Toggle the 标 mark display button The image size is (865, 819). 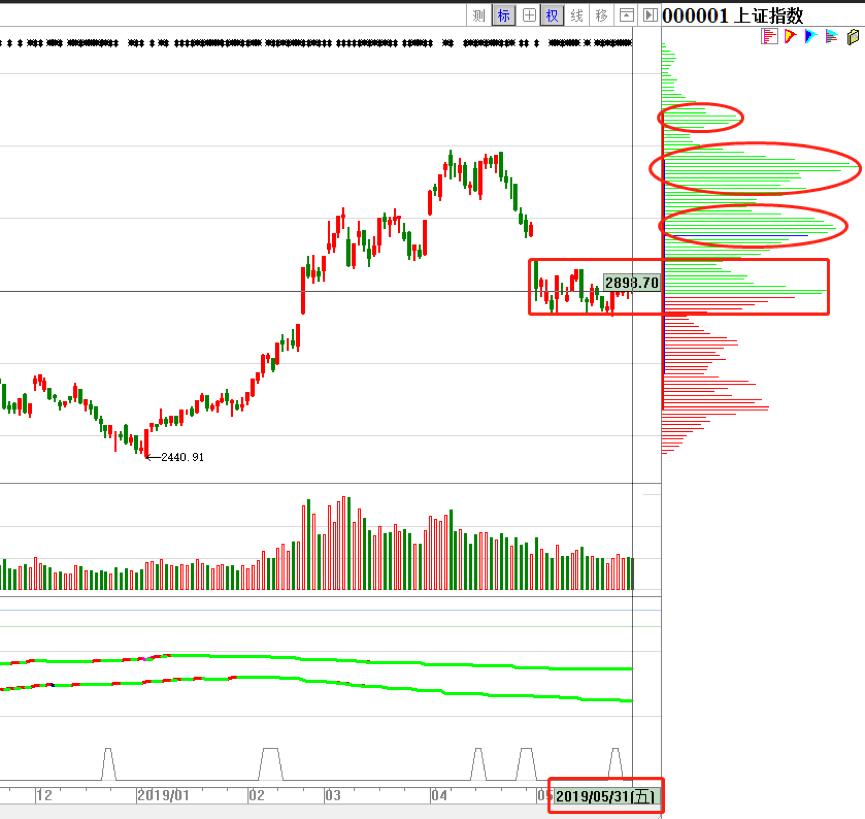tap(504, 15)
